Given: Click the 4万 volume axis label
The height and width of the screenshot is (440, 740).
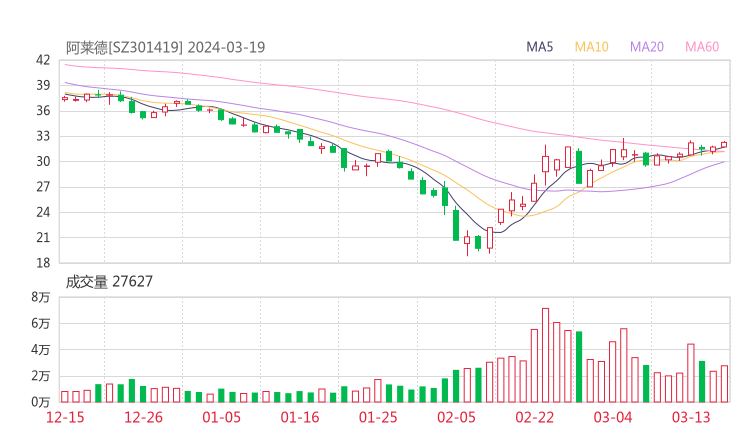Looking at the screenshot, I should pyautogui.click(x=41, y=350).
